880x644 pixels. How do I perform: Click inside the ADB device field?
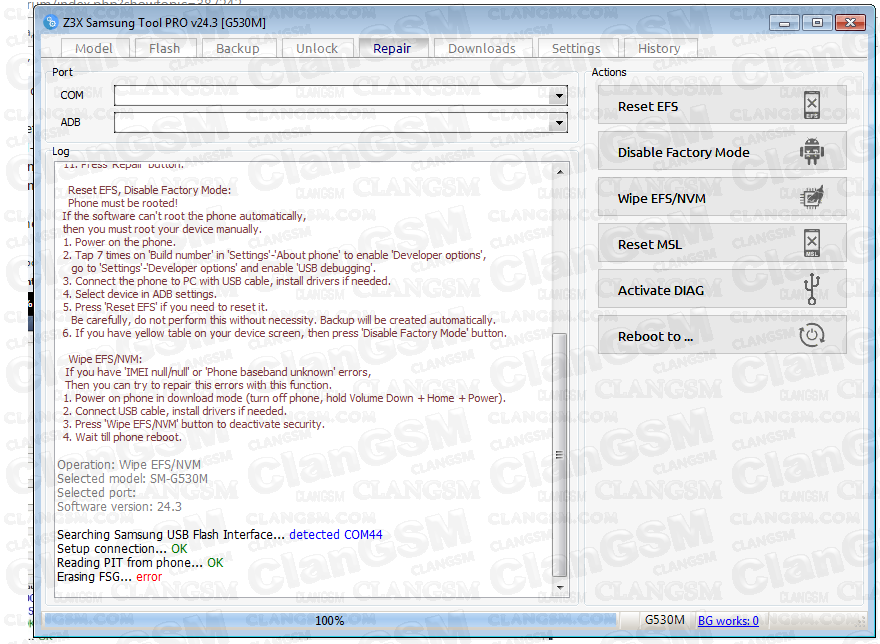[333, 123]
